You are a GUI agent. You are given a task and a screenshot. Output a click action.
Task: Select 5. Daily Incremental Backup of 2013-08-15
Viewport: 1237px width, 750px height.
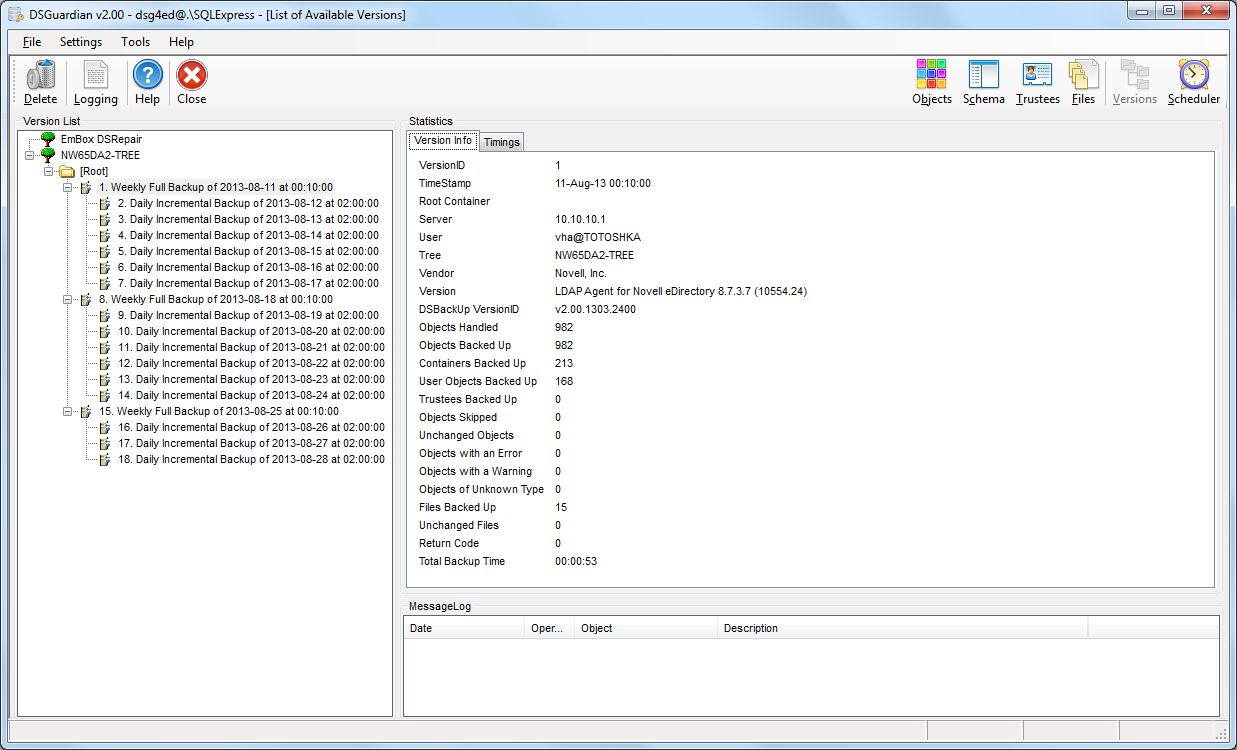coord(248,251)
